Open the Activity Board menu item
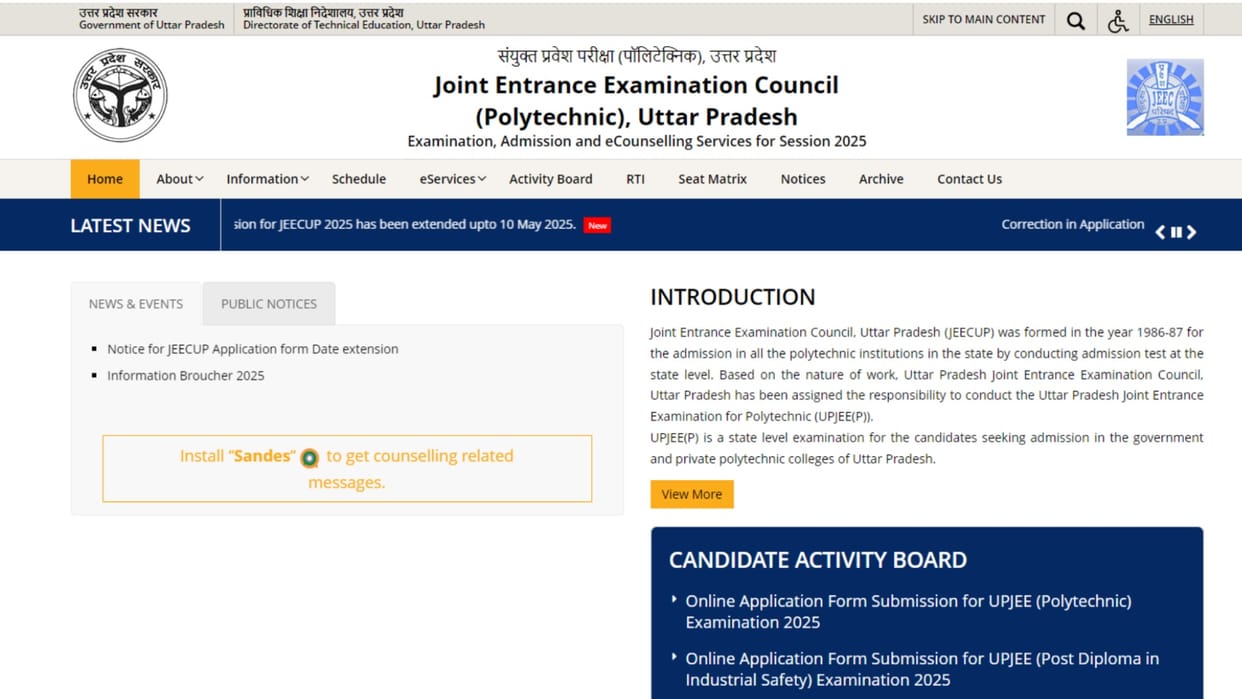 pyautogui.click(x=551, y=179)
